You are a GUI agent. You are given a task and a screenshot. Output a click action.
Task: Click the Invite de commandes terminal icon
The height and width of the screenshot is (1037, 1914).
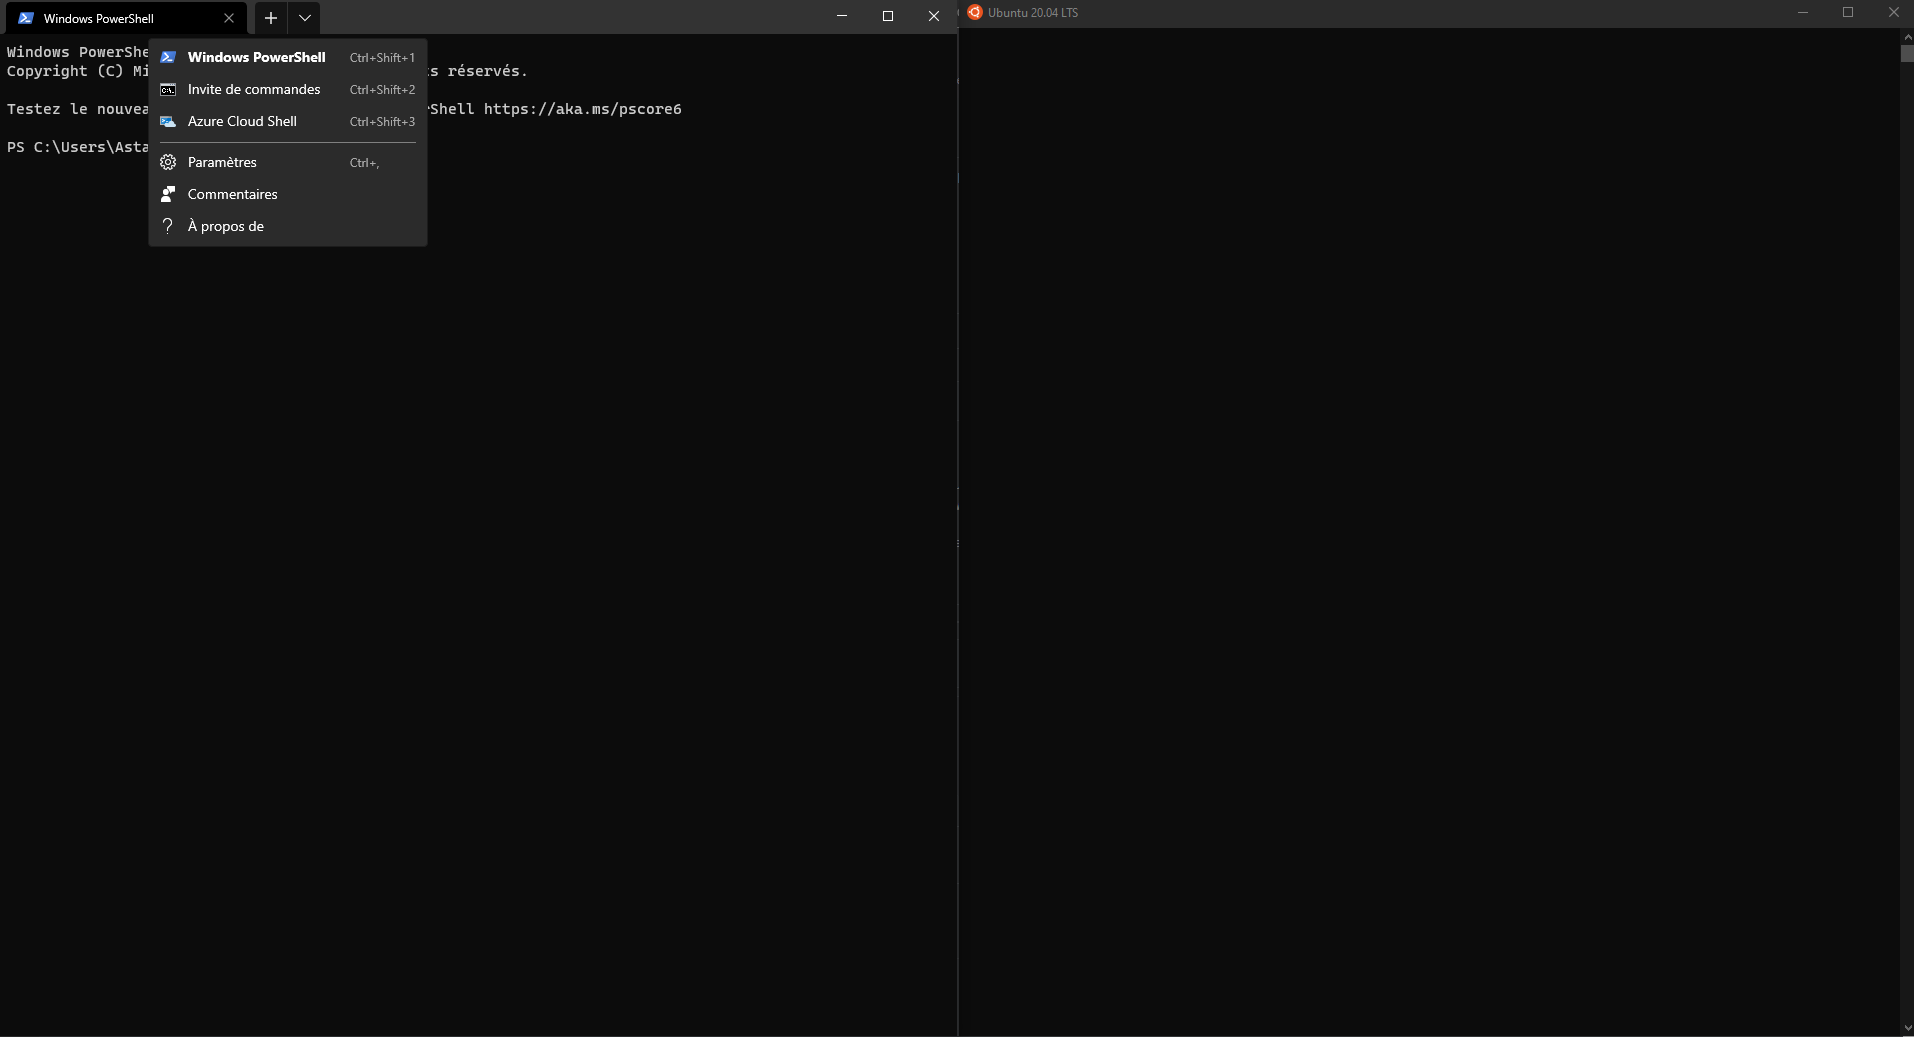pyautogui.click(x=168, y=89)
